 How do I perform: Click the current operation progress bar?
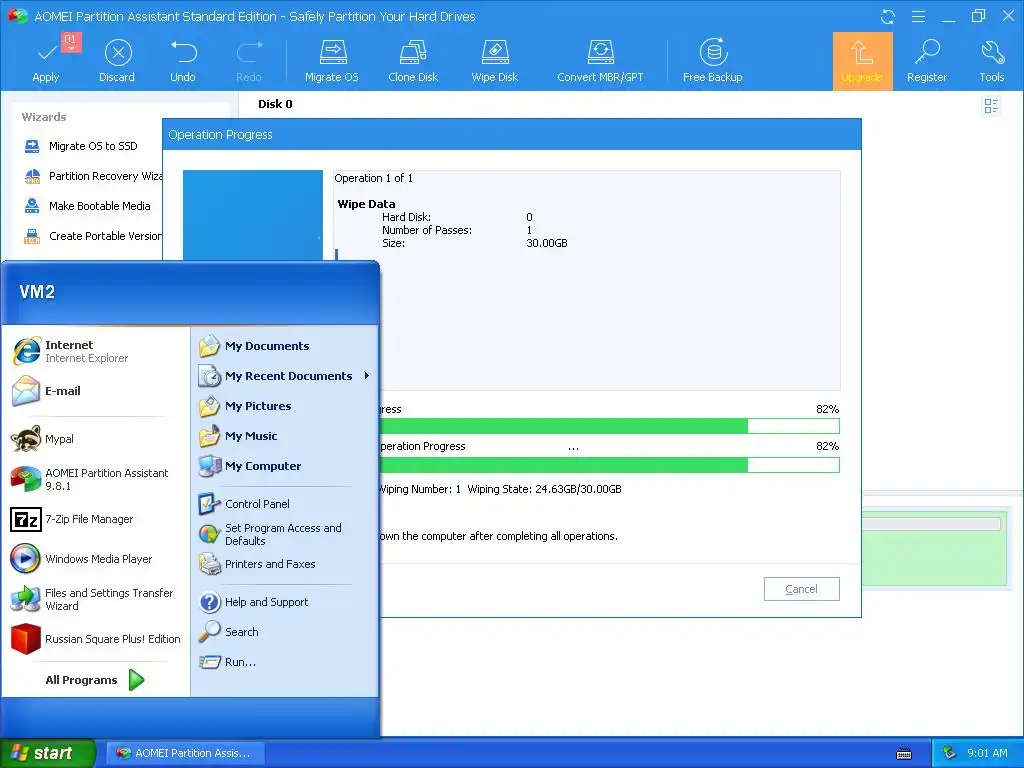coord(609,465)
